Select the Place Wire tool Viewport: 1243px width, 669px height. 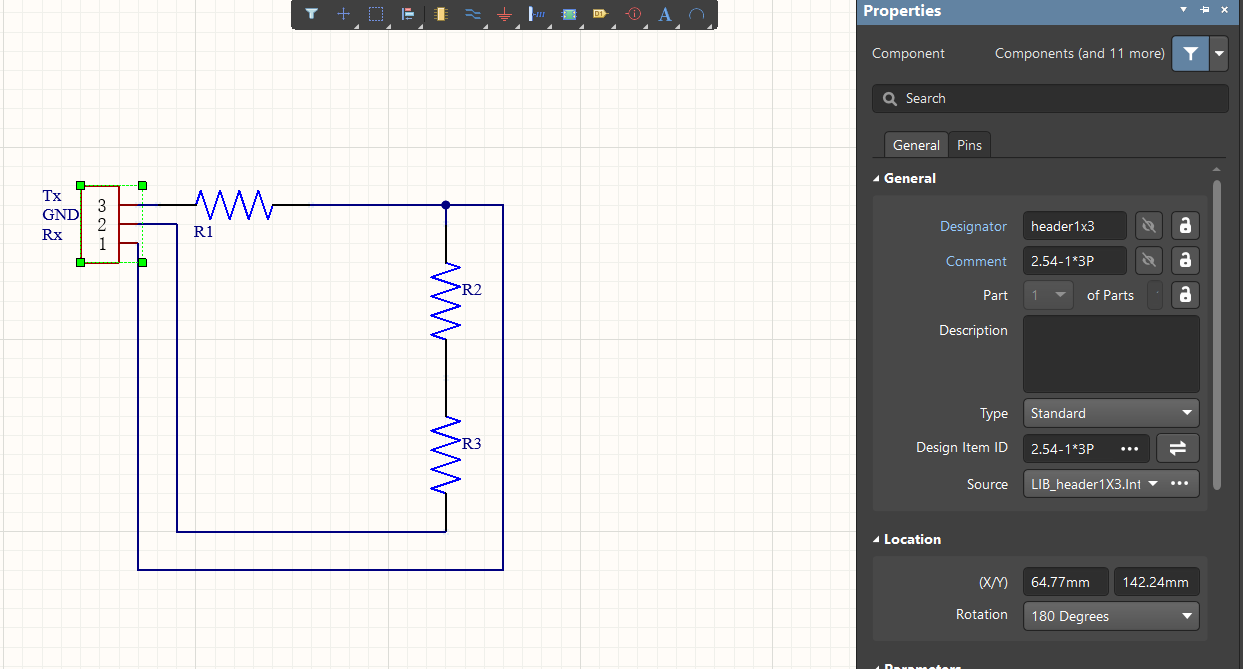[x=473, y=14]
